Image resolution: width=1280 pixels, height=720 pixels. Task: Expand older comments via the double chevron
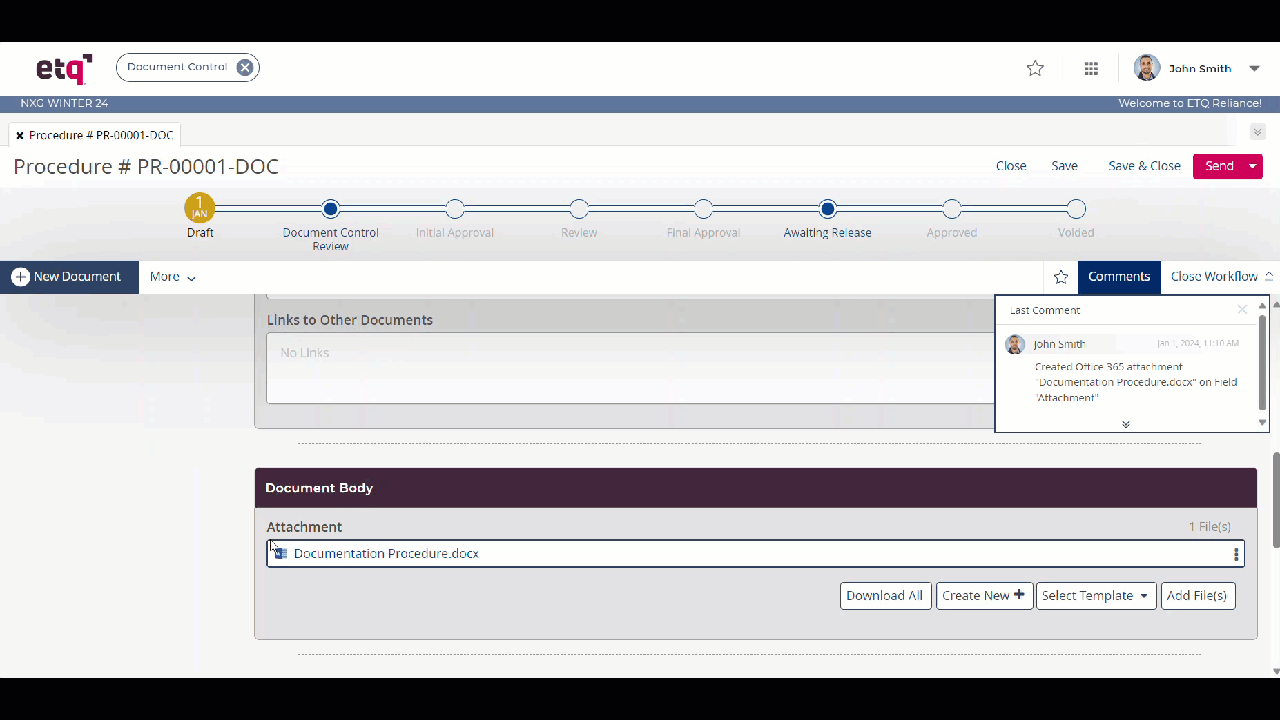pyautogui.click(x=1125, y=424)
